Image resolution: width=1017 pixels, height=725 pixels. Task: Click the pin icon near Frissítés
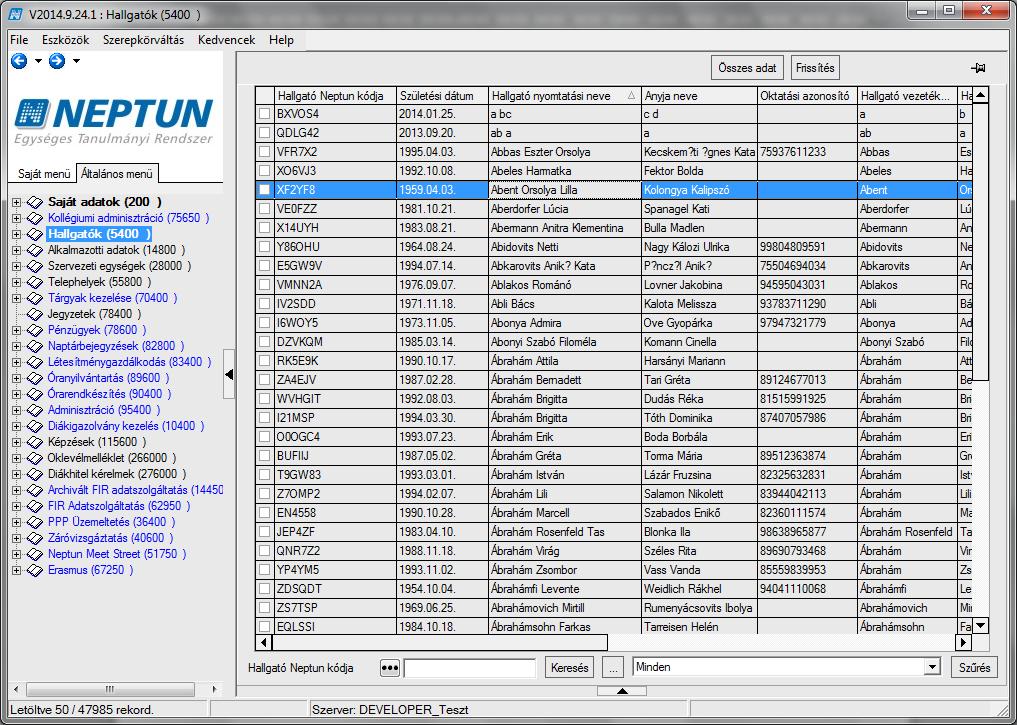[978, 68]
